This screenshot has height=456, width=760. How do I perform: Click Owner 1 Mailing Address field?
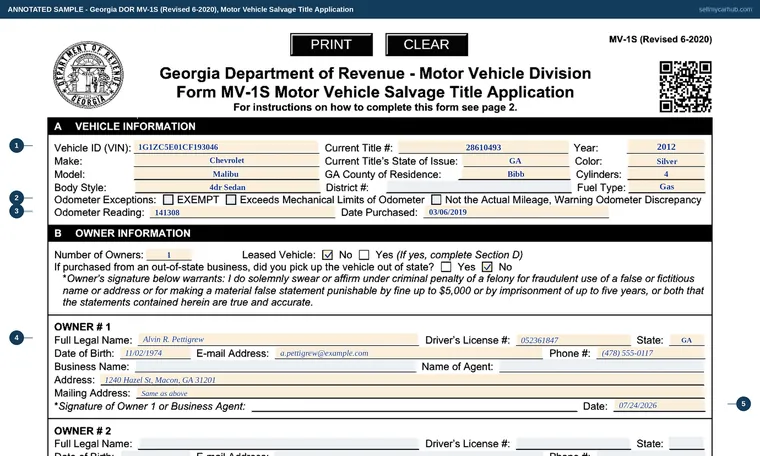tap(420, 393)
